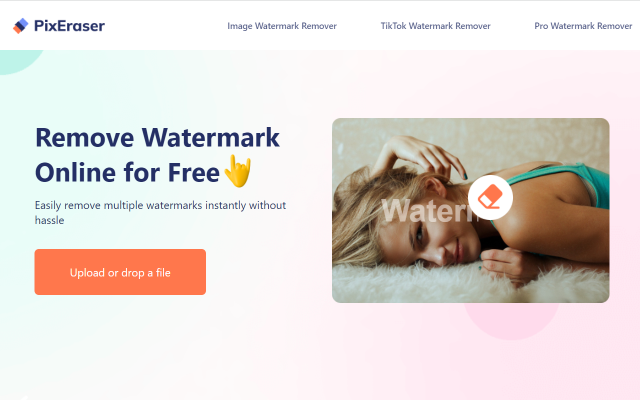Click the pink decorative circle below the photo
Screen dimensions: 640x400
tap(511, 320)
